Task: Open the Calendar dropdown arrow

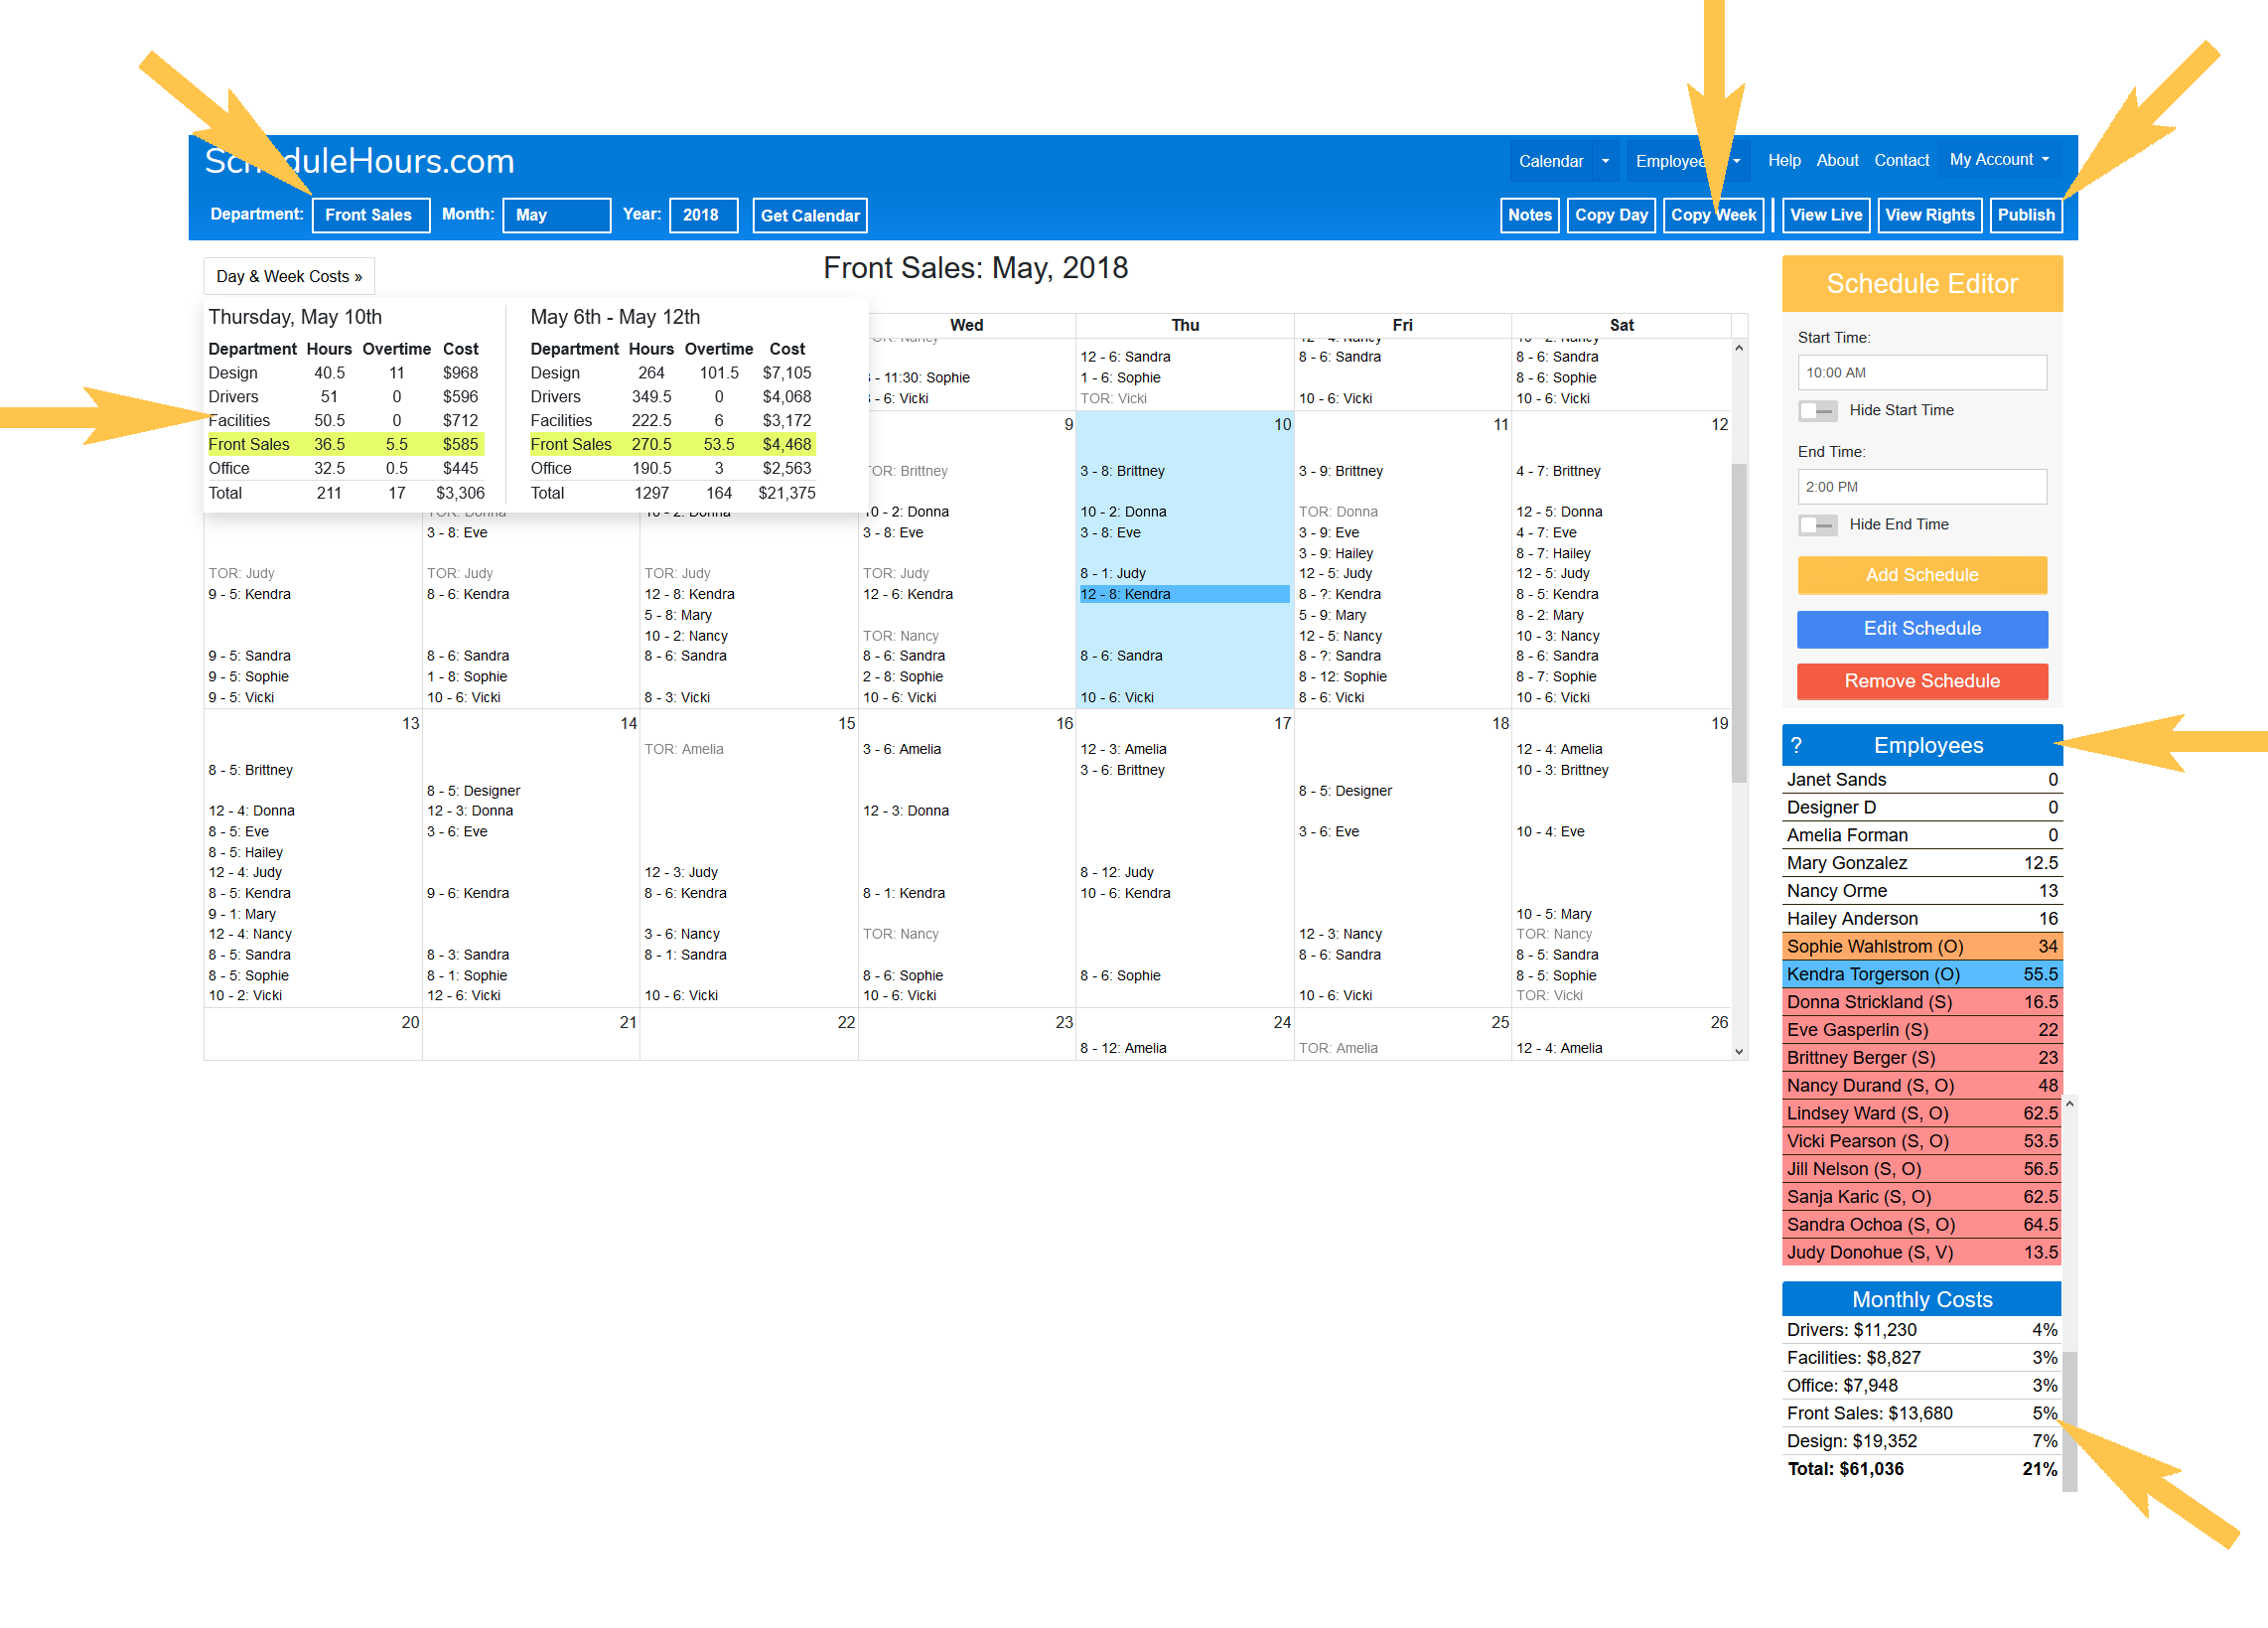Action: [1605, 161]
